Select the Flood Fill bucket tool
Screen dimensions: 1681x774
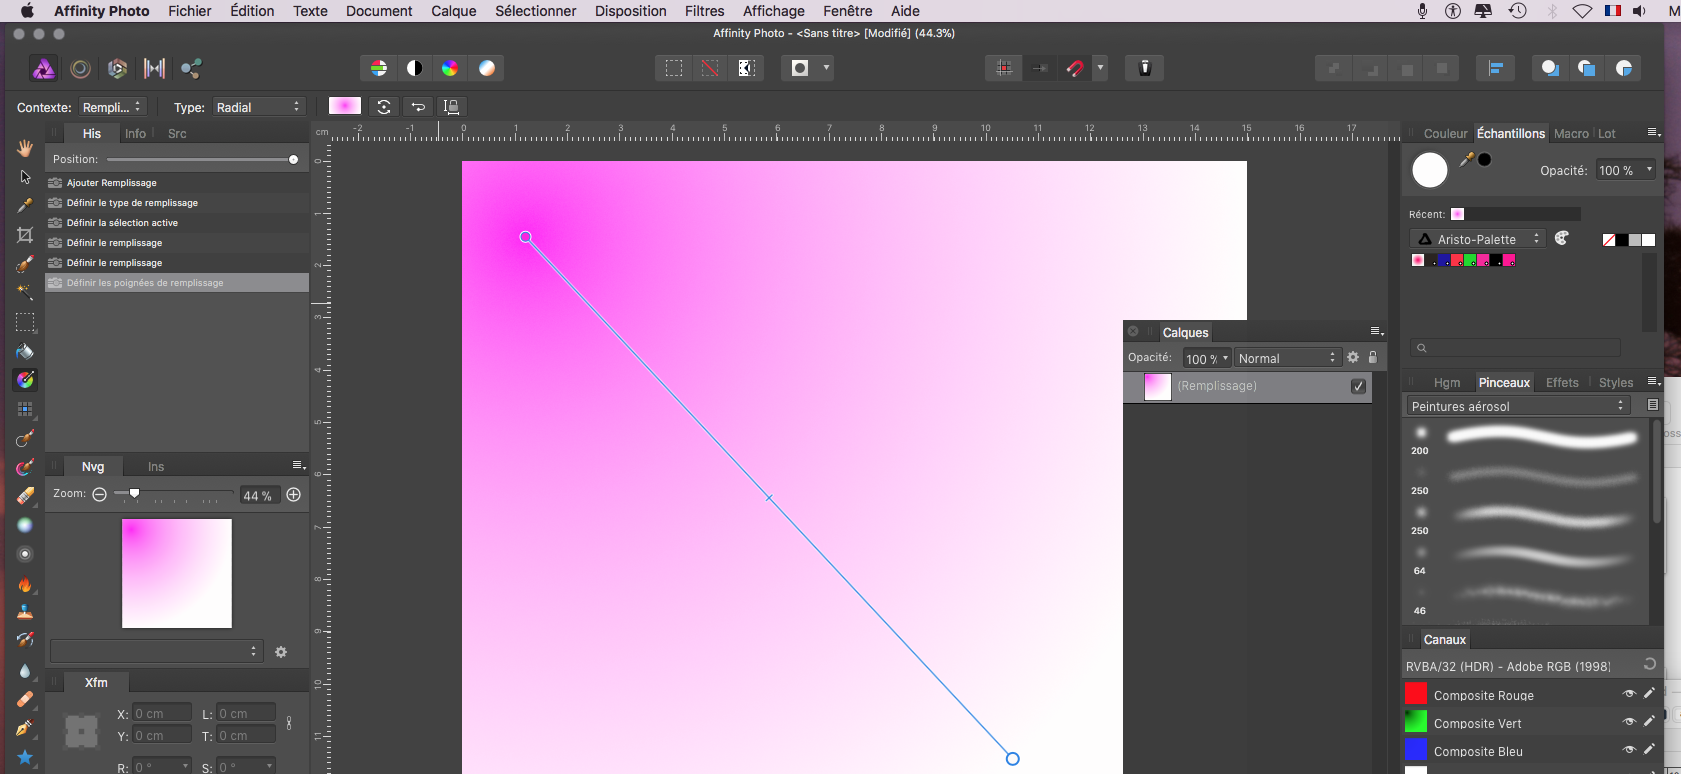(25, 351)
